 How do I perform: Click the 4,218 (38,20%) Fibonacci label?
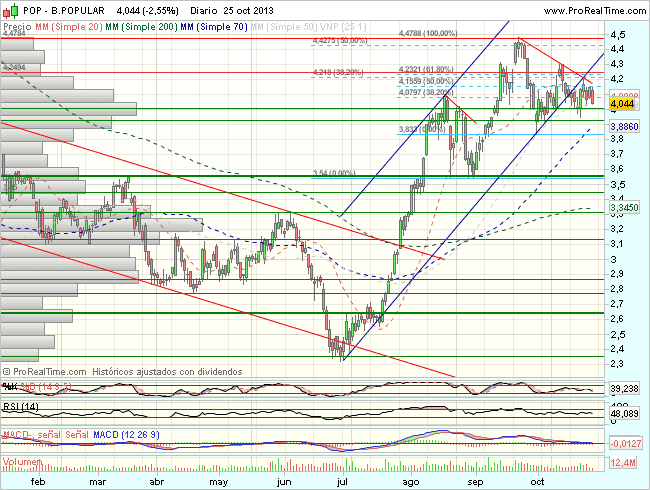click(x=338, y=73)
